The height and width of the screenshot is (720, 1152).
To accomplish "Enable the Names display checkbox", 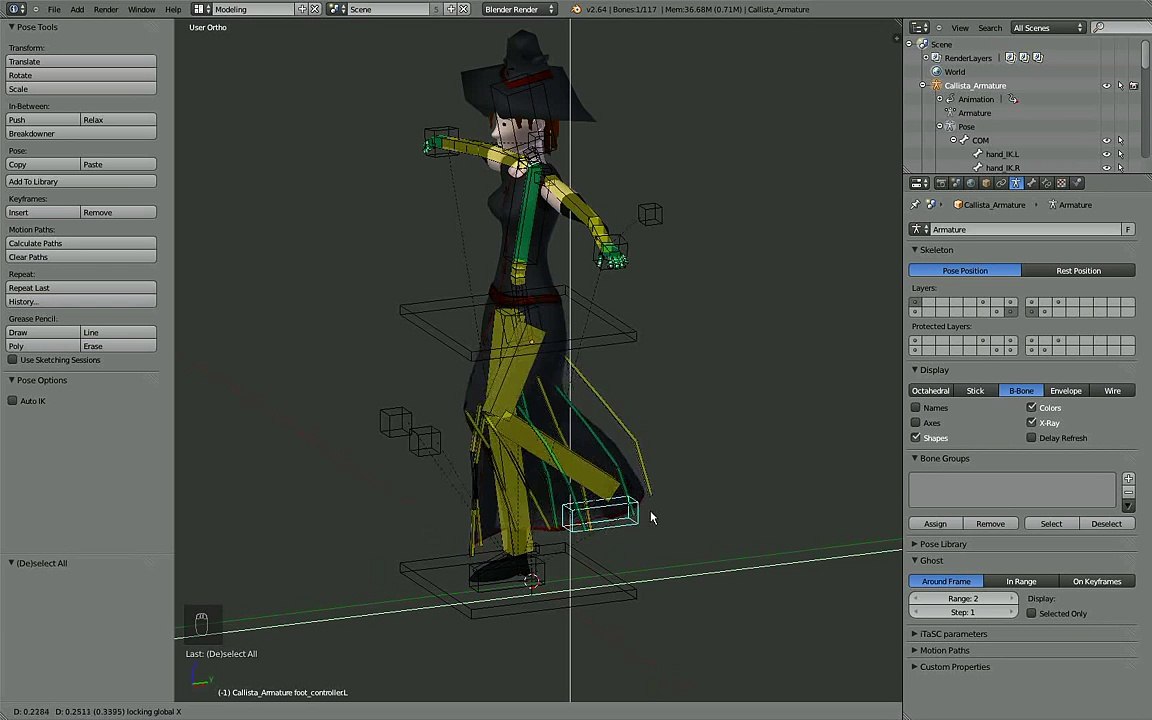I will [x=916, y=408].
